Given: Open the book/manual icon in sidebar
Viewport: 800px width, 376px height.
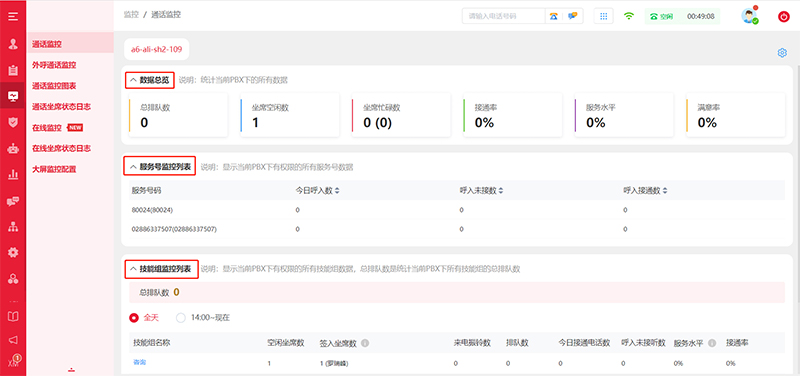Looking at the screenshot, I should click(13, 316).
